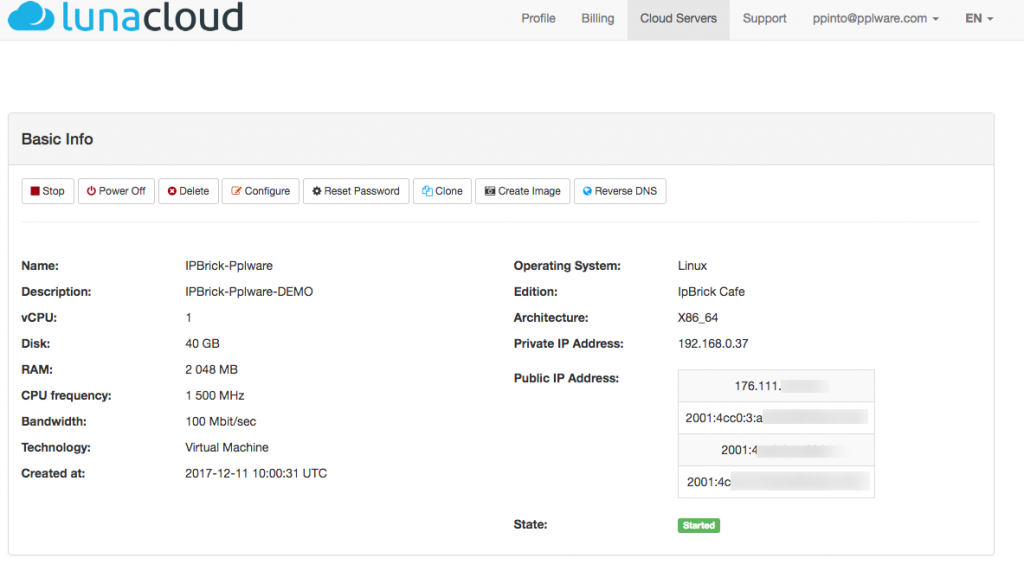Click the Create Image camera icon
Screen dimensions: 1024x571
pyautogui.click(x=490, y=191)
